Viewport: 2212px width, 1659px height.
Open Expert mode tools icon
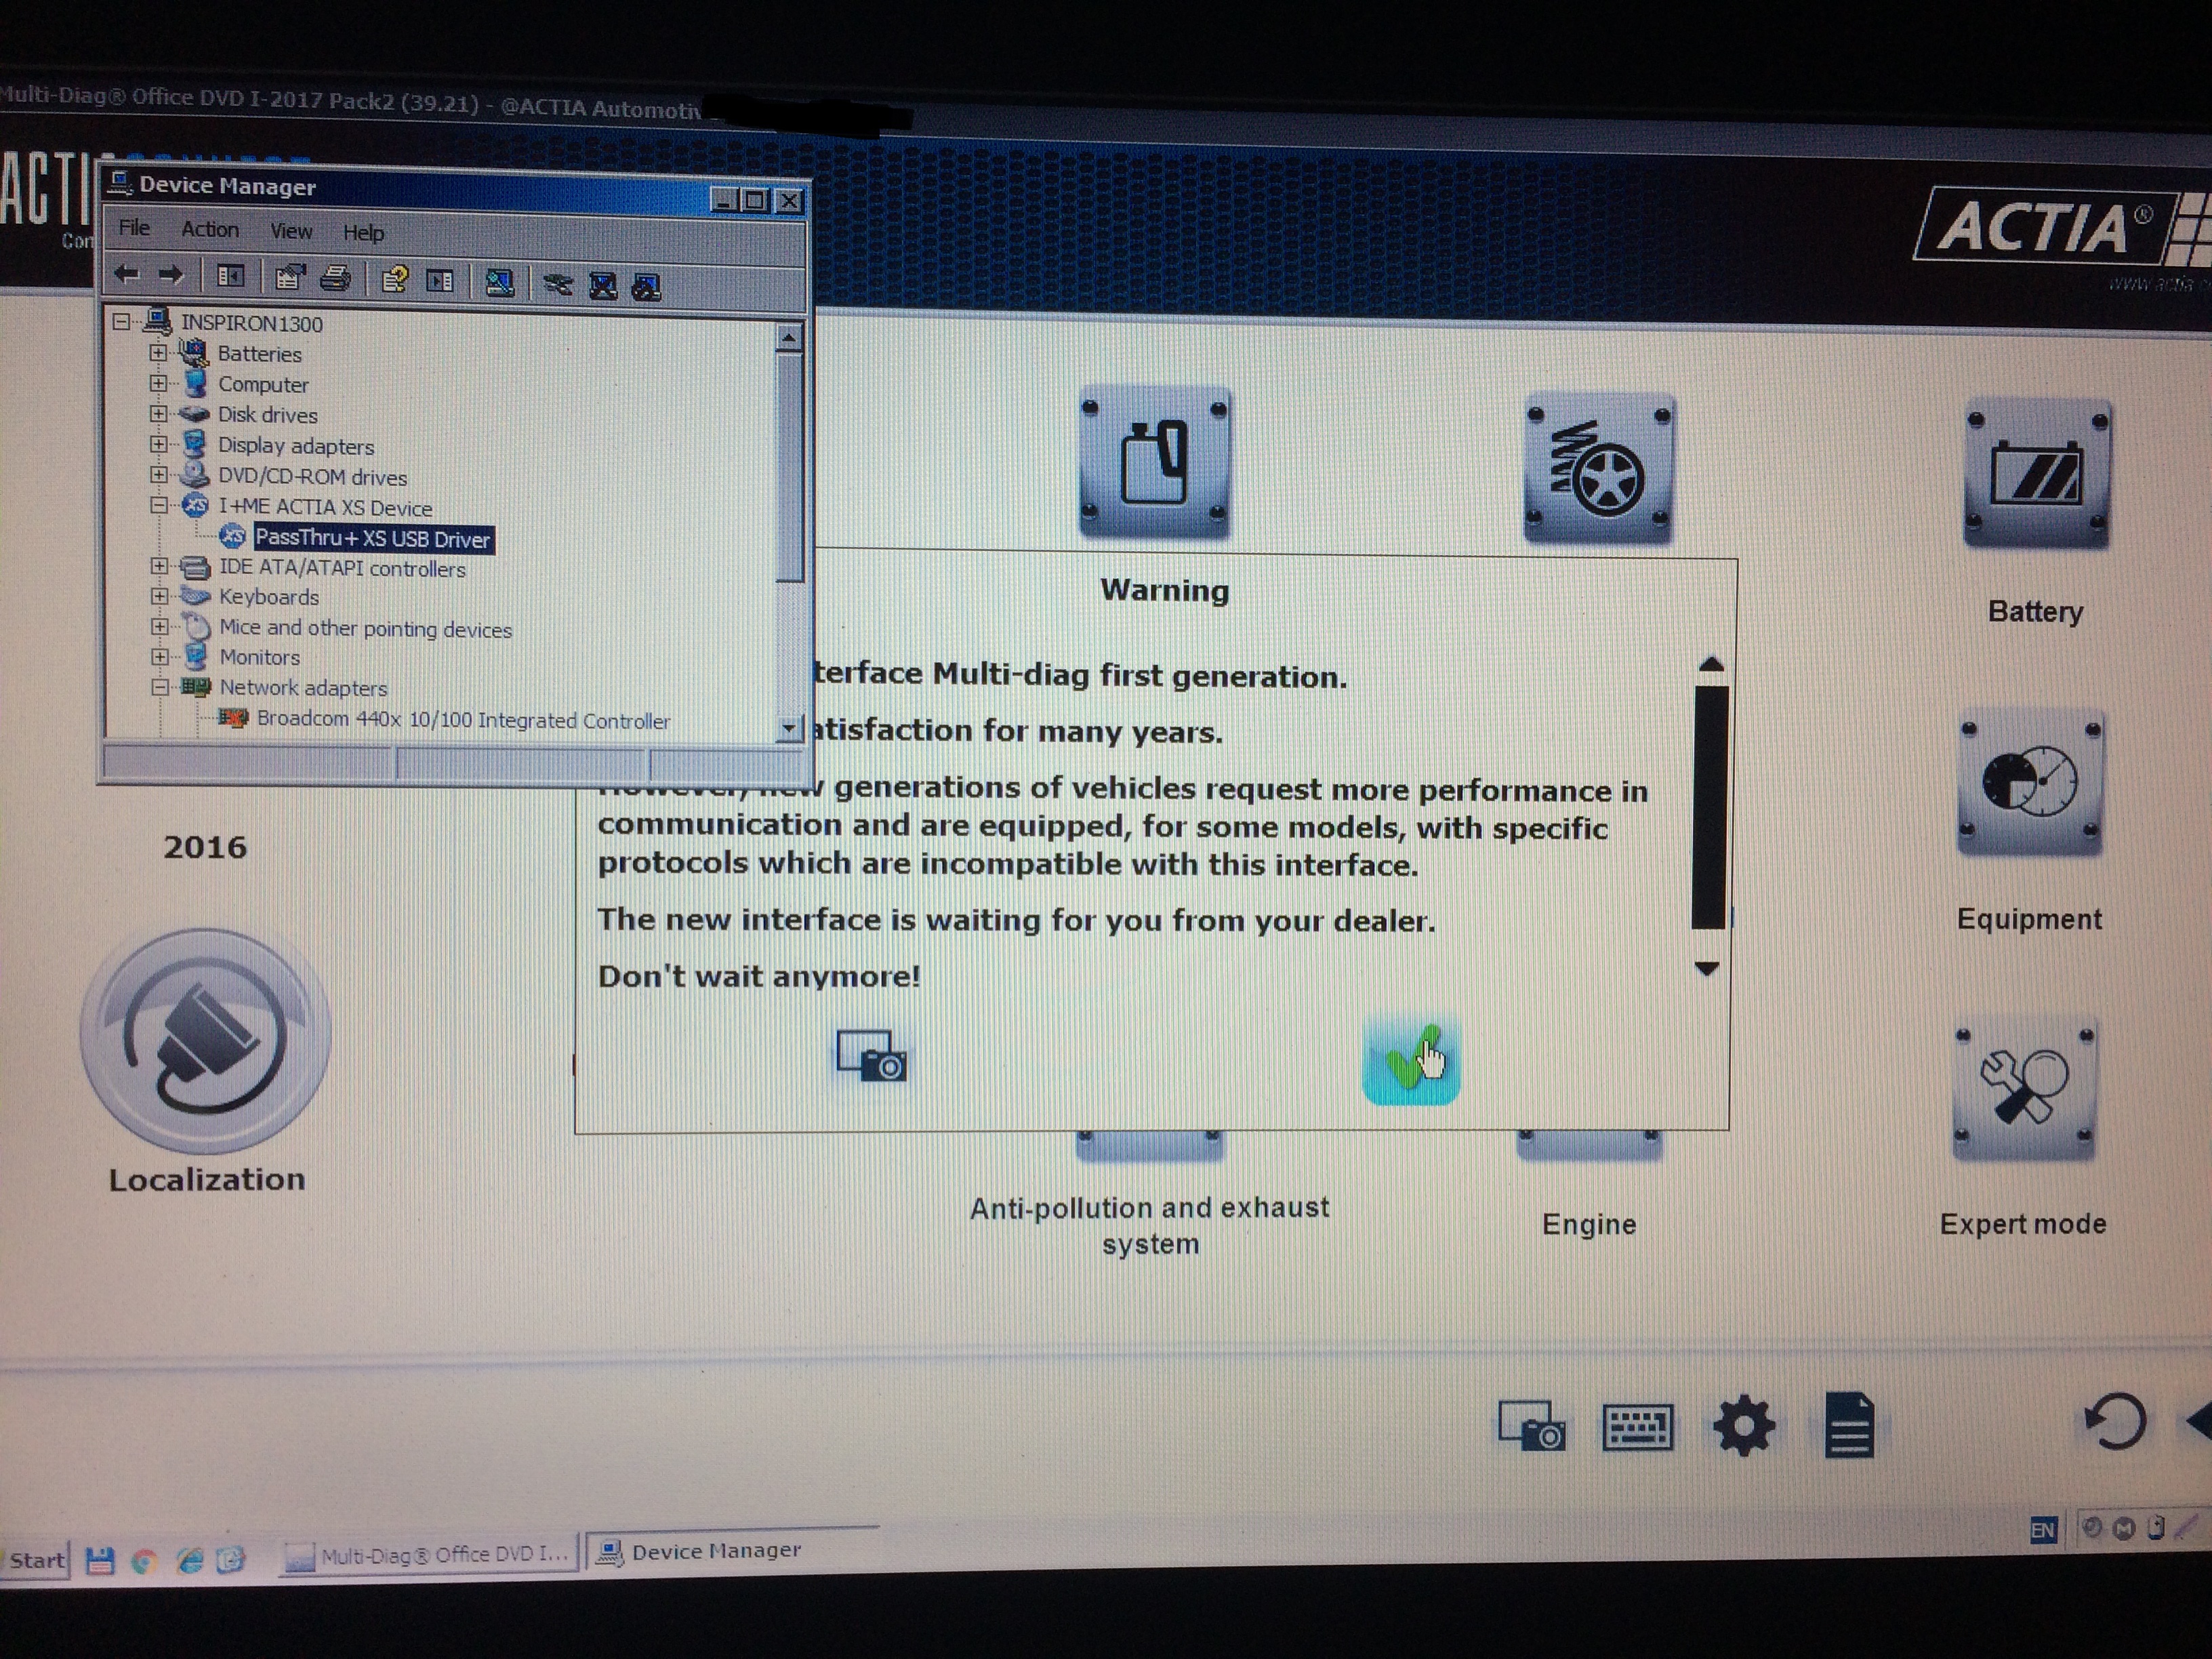coord(2024,1089)
